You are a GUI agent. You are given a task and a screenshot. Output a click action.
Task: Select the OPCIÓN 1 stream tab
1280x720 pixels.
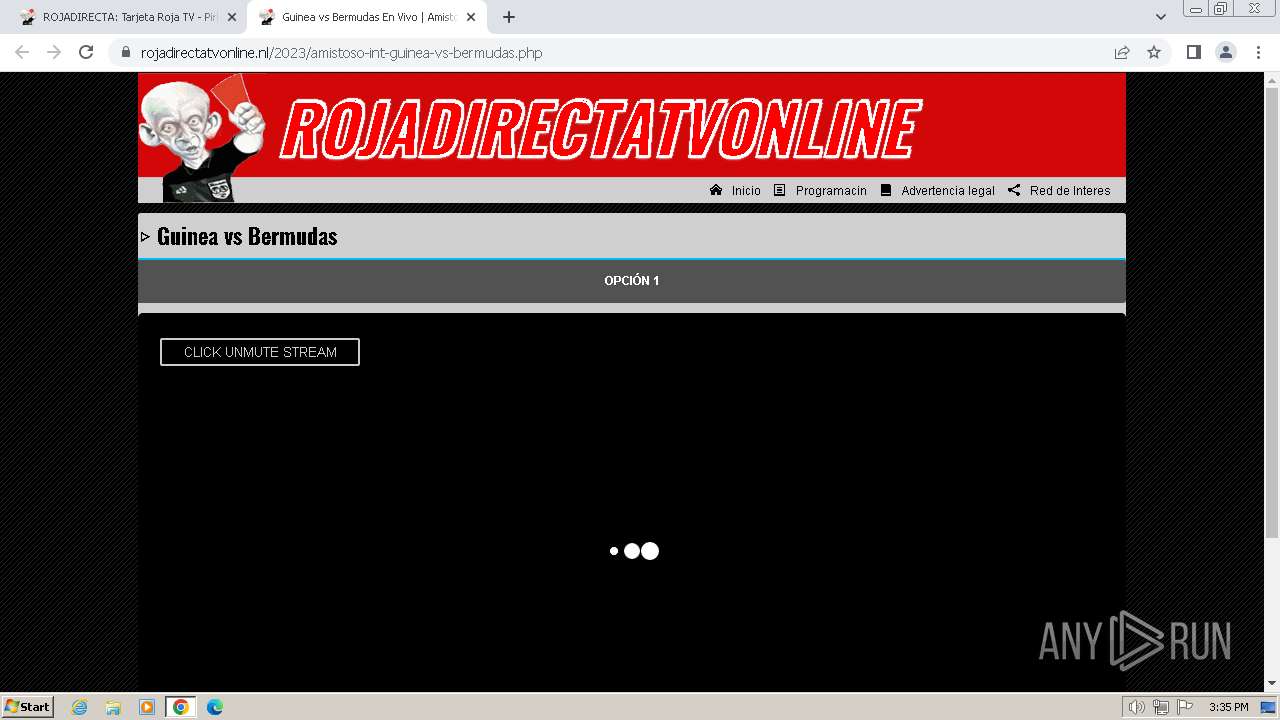point(632,281)
